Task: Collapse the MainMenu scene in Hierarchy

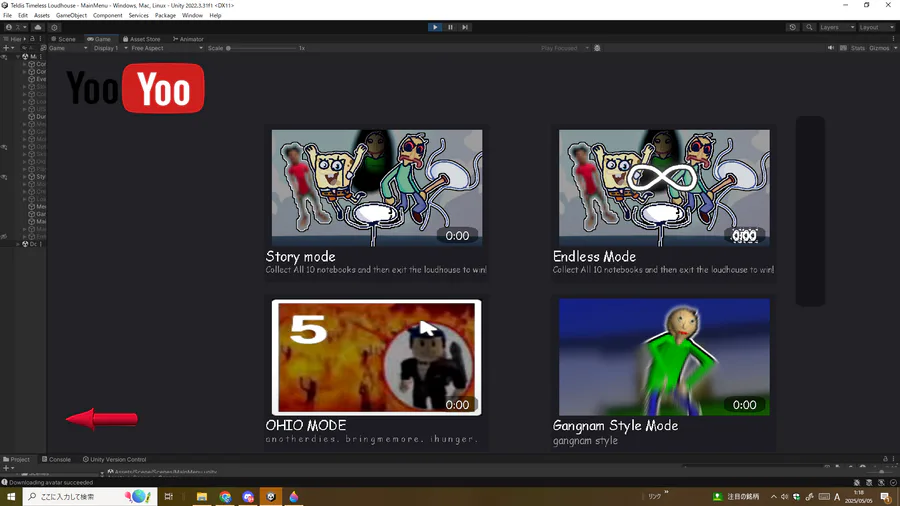Action: (x=18, y=57)
